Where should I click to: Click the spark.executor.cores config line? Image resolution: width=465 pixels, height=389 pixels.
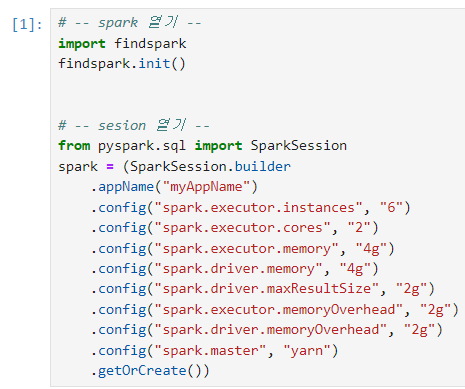tap(235, 228)
